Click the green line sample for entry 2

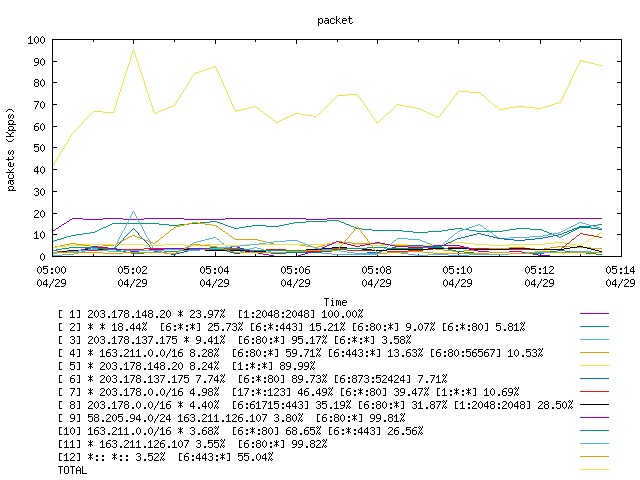pyautogui.click(x=594, y=327)
